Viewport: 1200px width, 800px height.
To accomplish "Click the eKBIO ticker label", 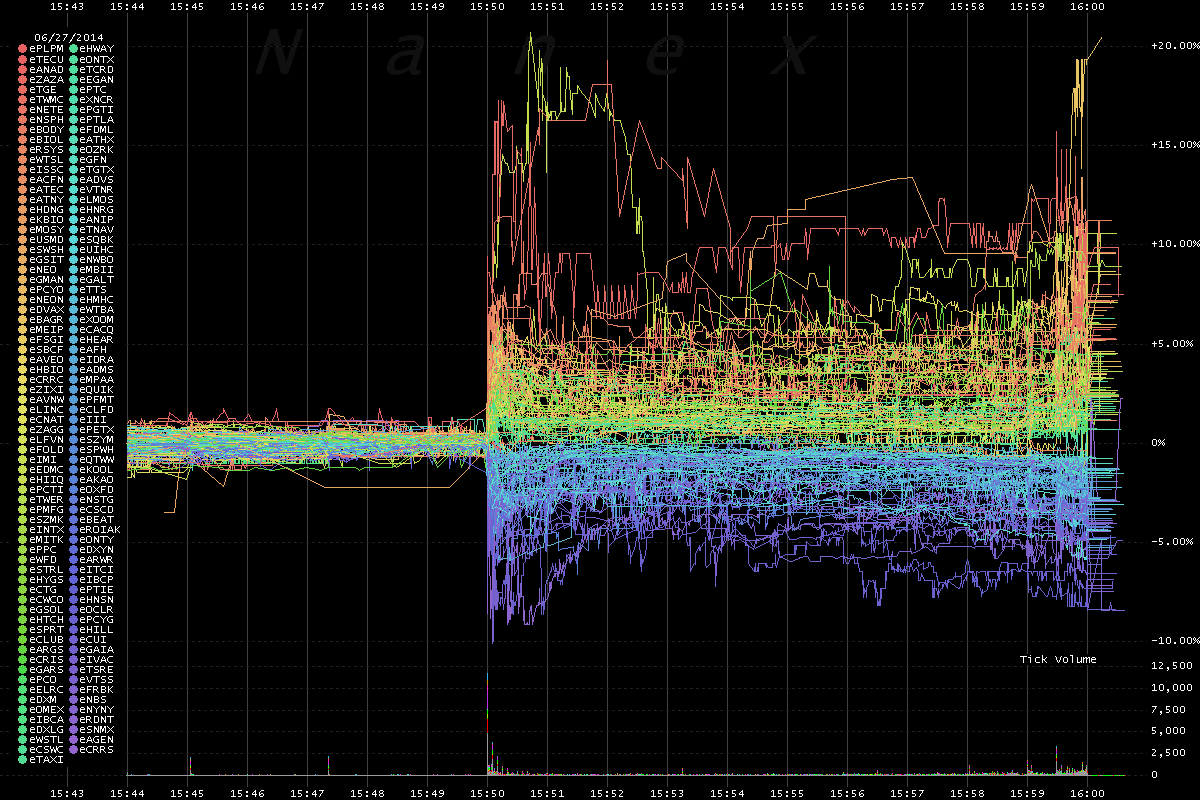I will pos(46,219).
